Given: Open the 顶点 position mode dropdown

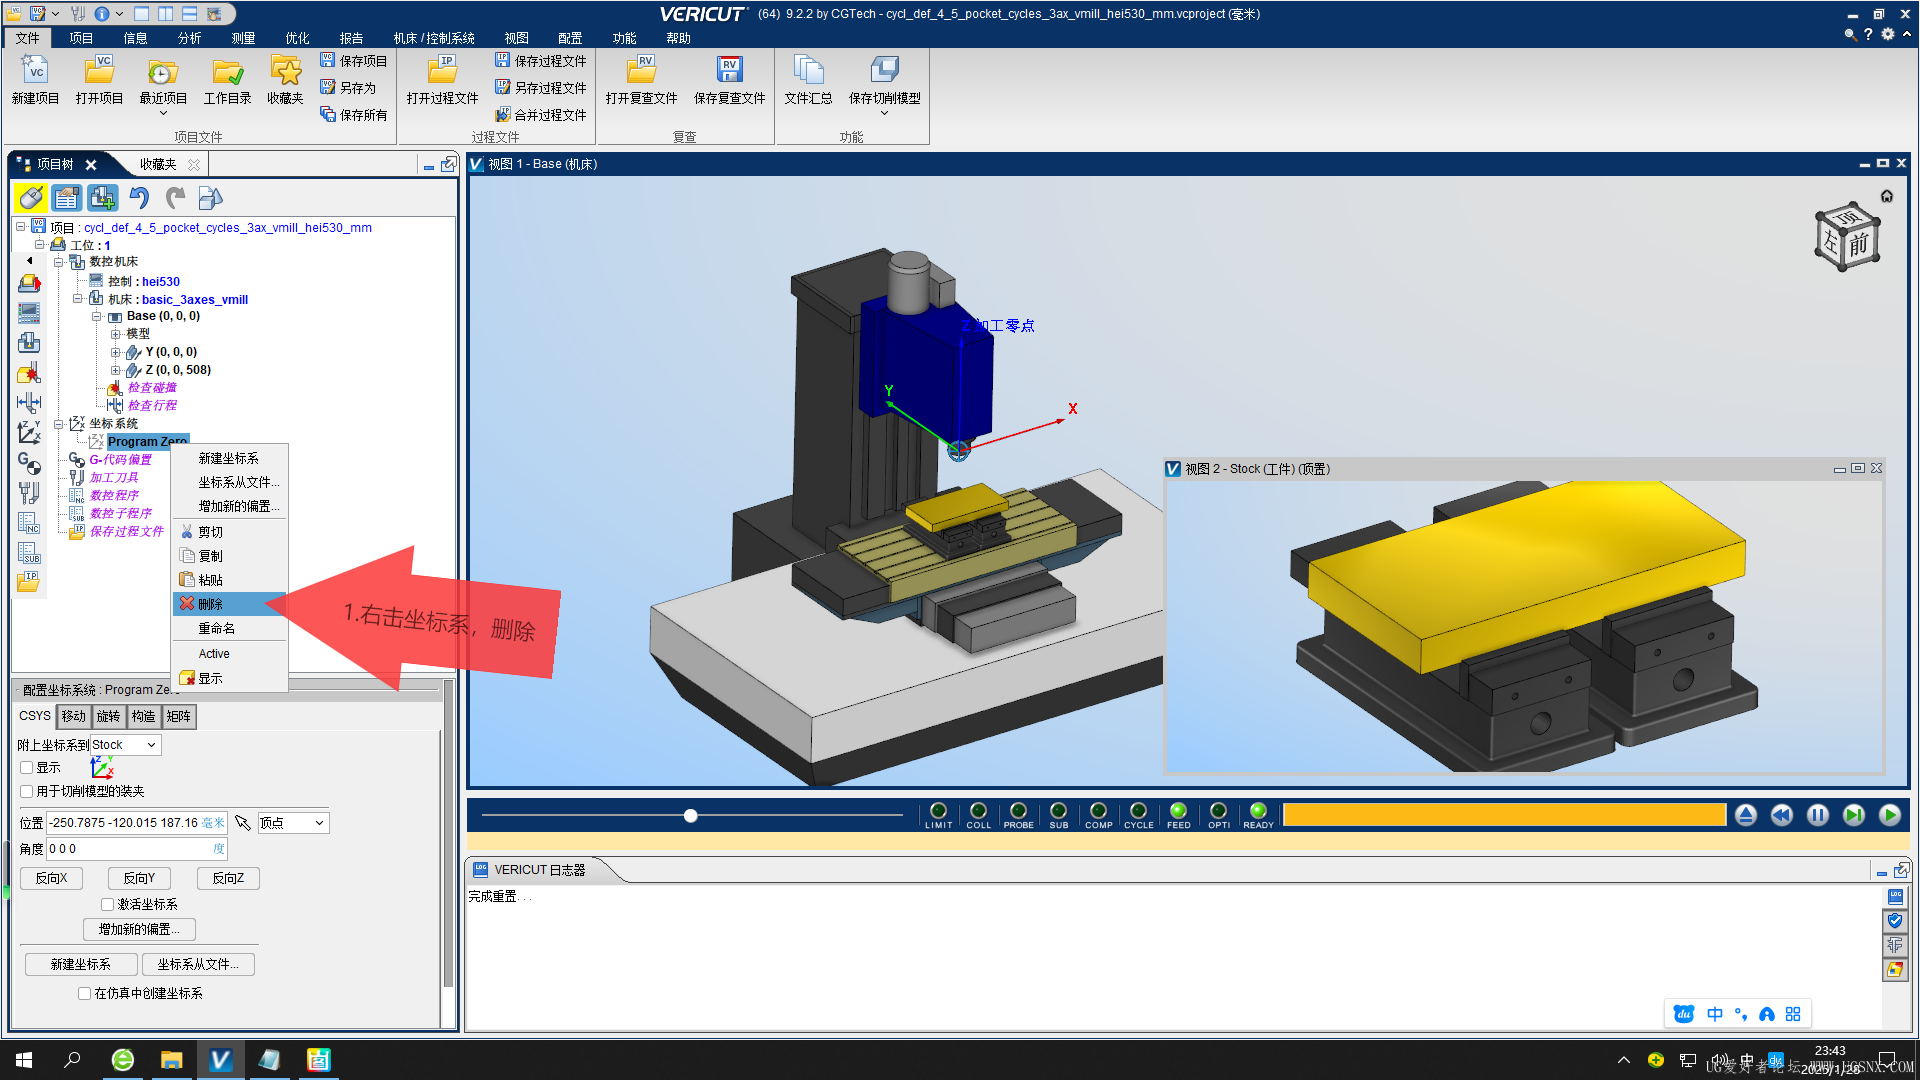Looking at the screenshot, I should pyautogui.click(x=293, y=823).
